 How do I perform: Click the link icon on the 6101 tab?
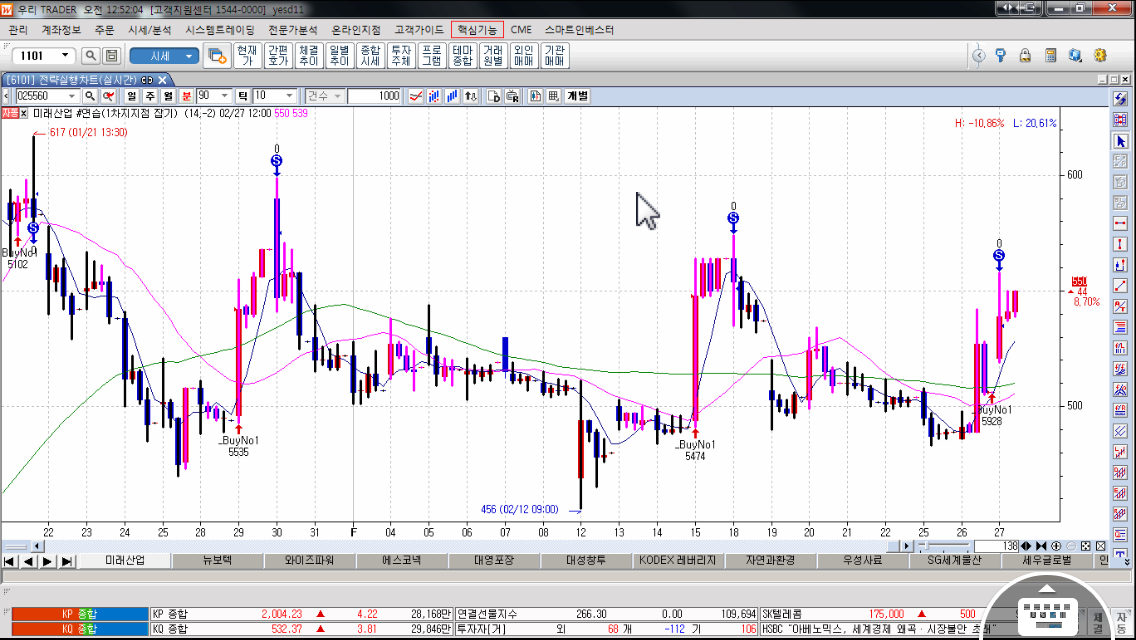coord(147,80)
